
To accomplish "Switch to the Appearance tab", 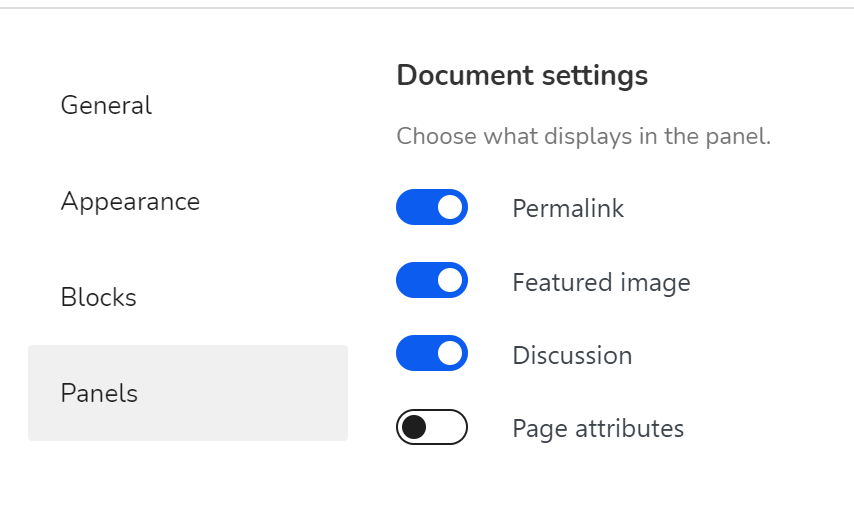I will point(130,201).
